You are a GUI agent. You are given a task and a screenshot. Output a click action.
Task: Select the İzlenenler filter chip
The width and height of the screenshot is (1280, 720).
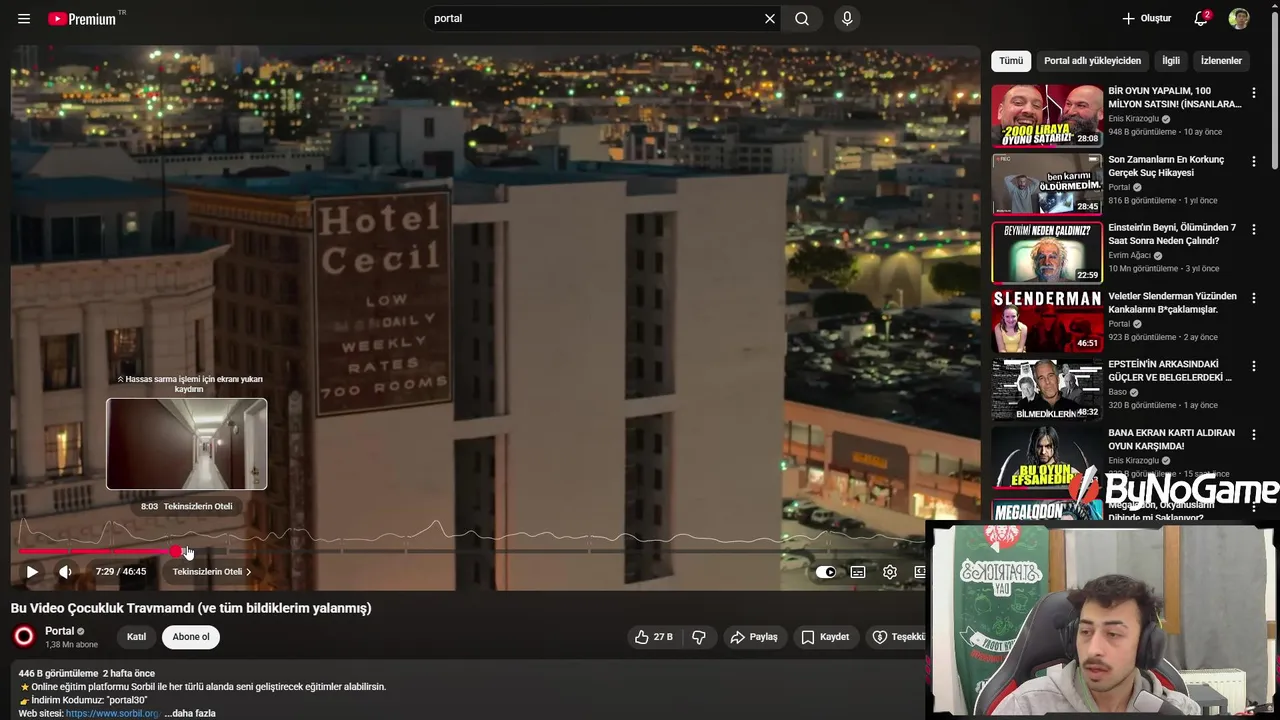click(1221, 61)
